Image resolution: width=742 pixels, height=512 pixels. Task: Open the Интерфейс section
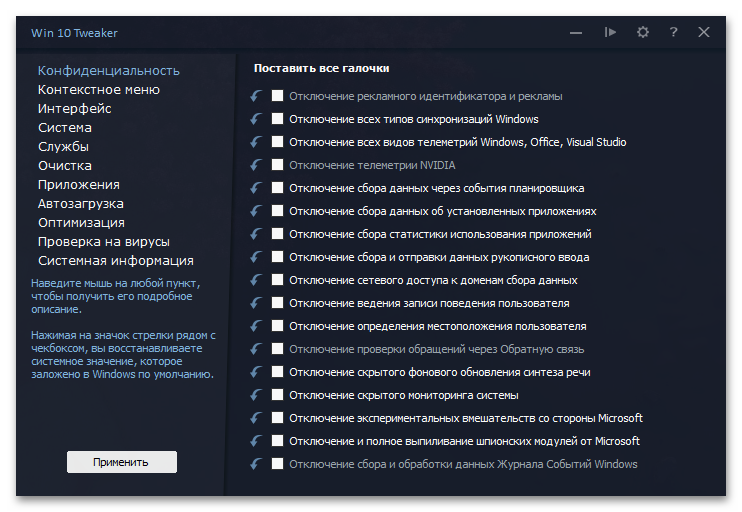tap(75, 109)
